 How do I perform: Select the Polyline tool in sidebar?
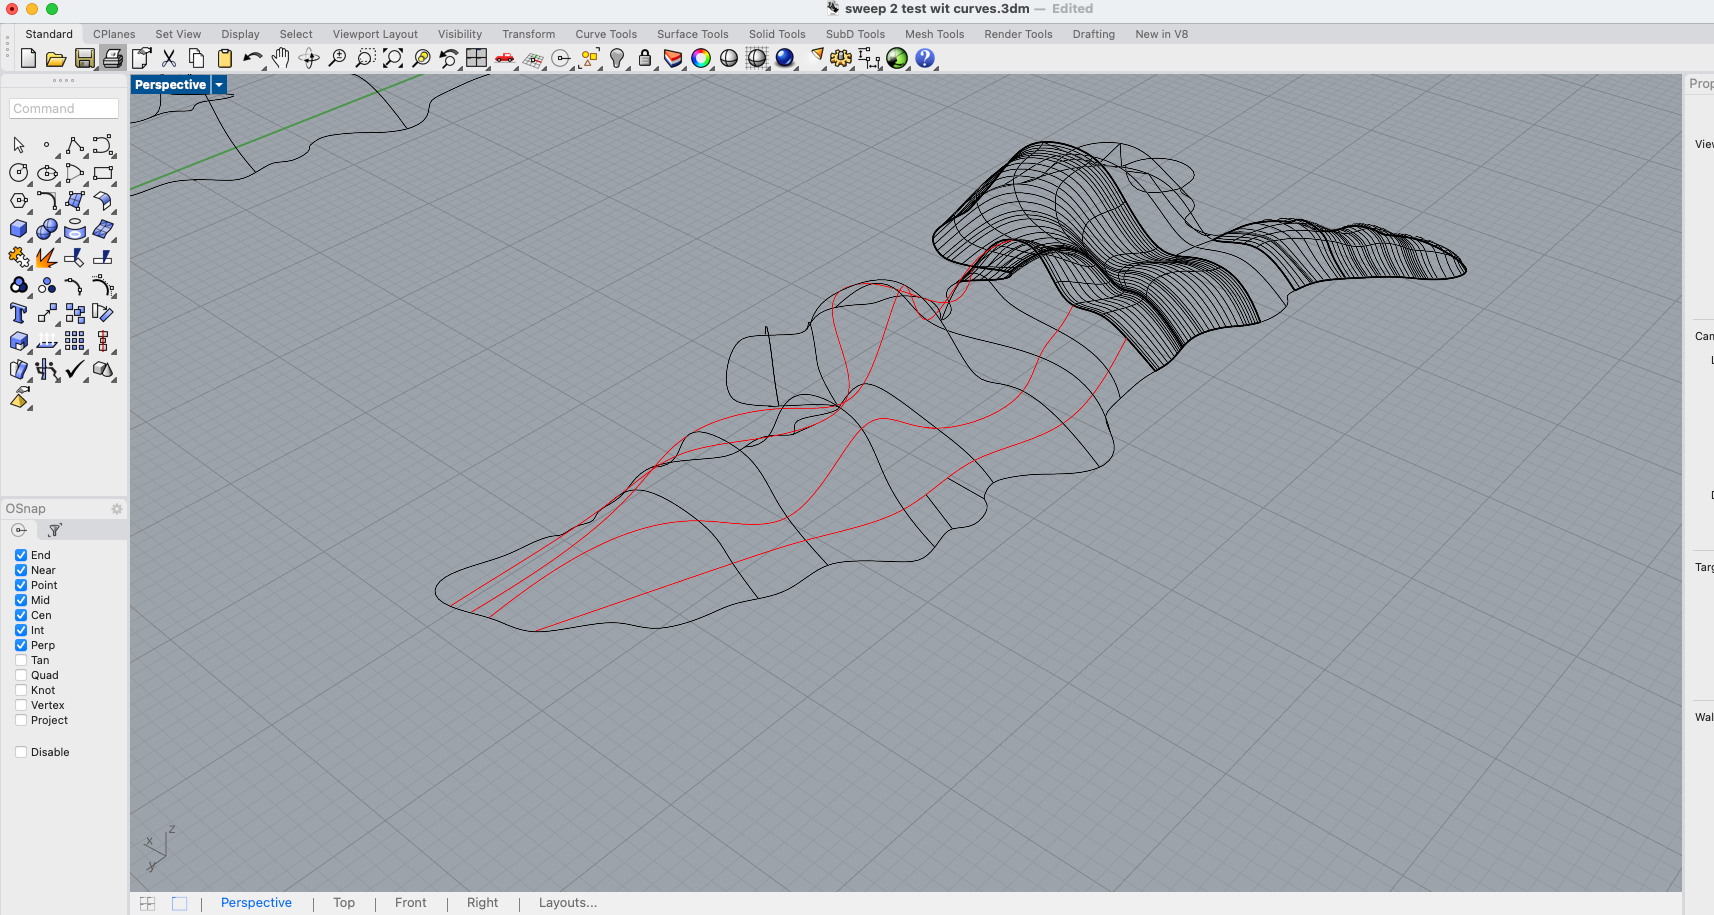[x=75, y=146]
